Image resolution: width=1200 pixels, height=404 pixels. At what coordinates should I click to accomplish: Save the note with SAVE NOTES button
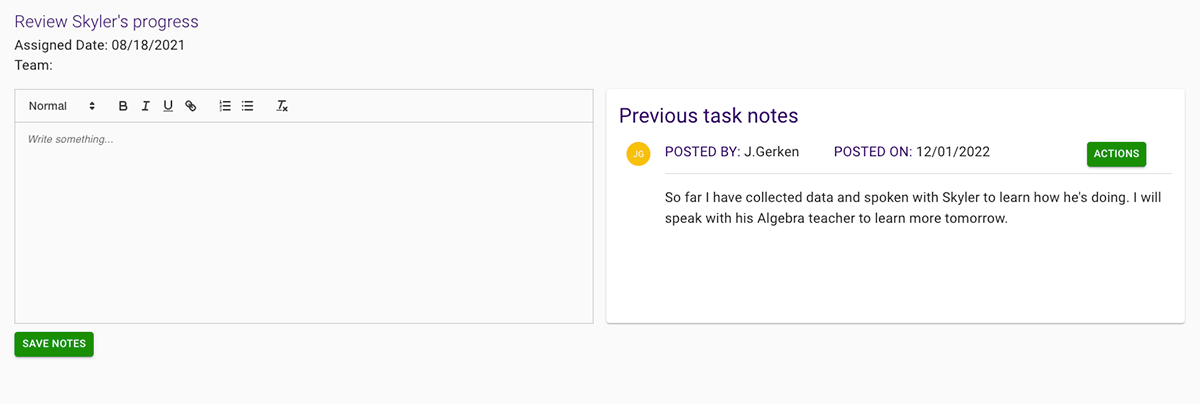[54, 344]
